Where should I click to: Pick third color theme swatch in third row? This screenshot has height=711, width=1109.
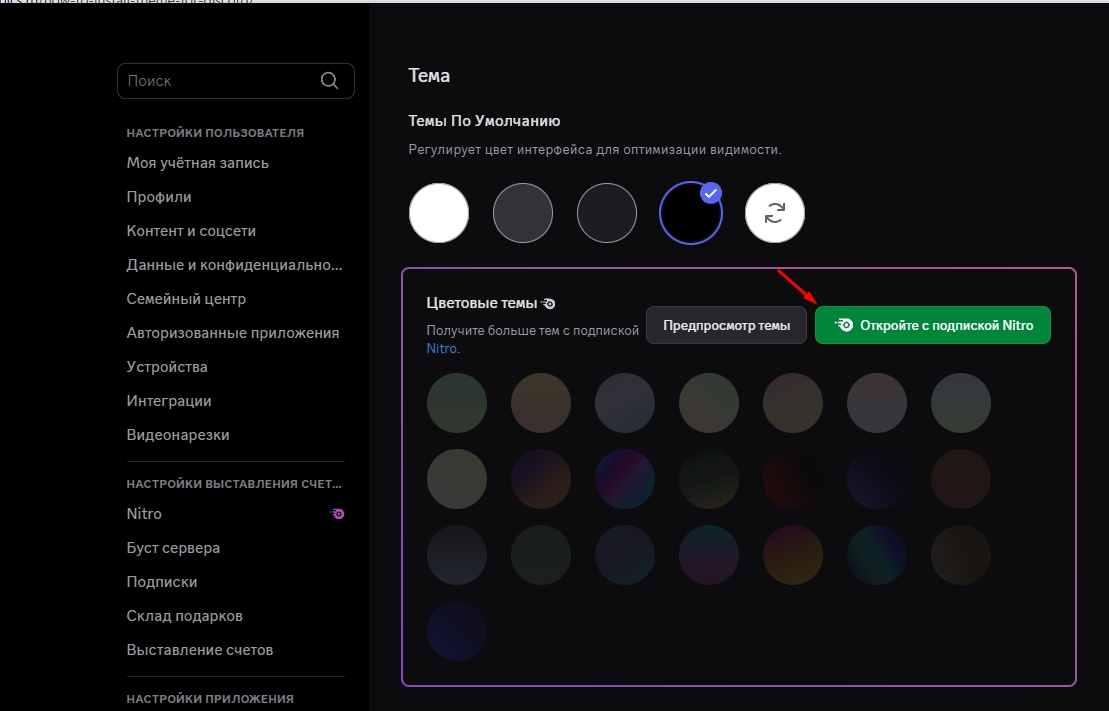(625, 555)
